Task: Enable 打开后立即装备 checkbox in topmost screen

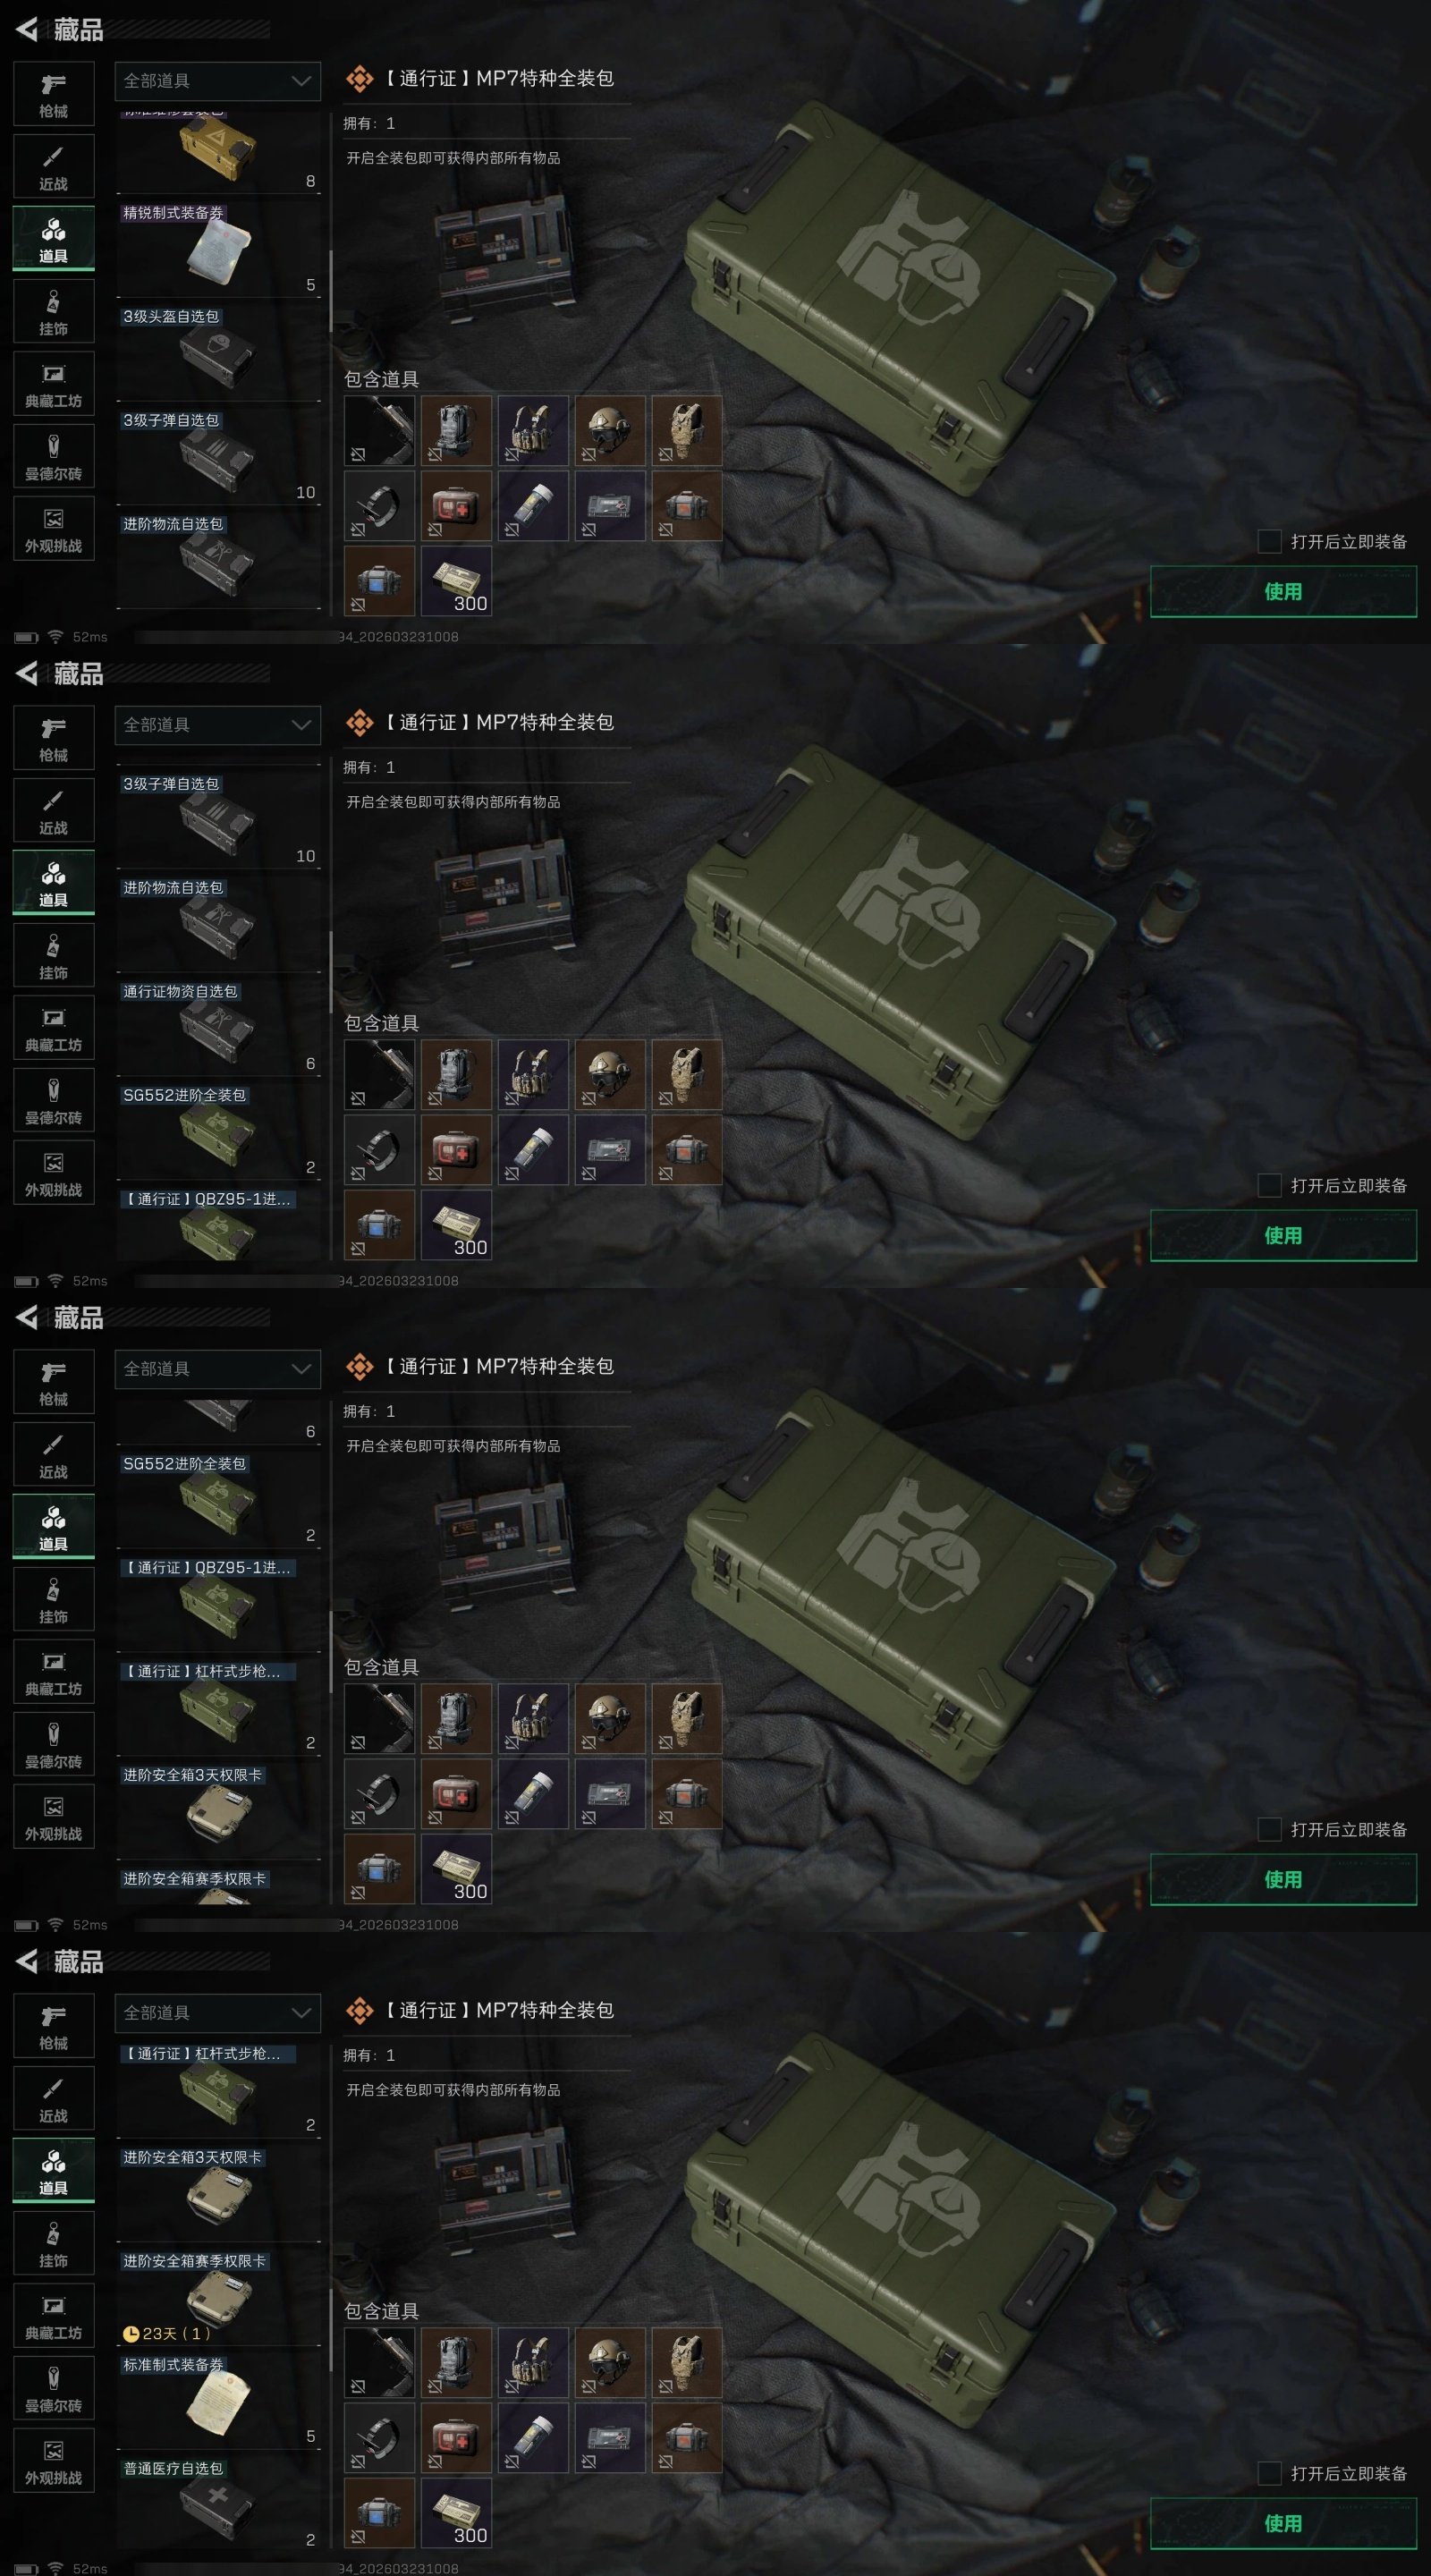Action: click(1269, 541)
